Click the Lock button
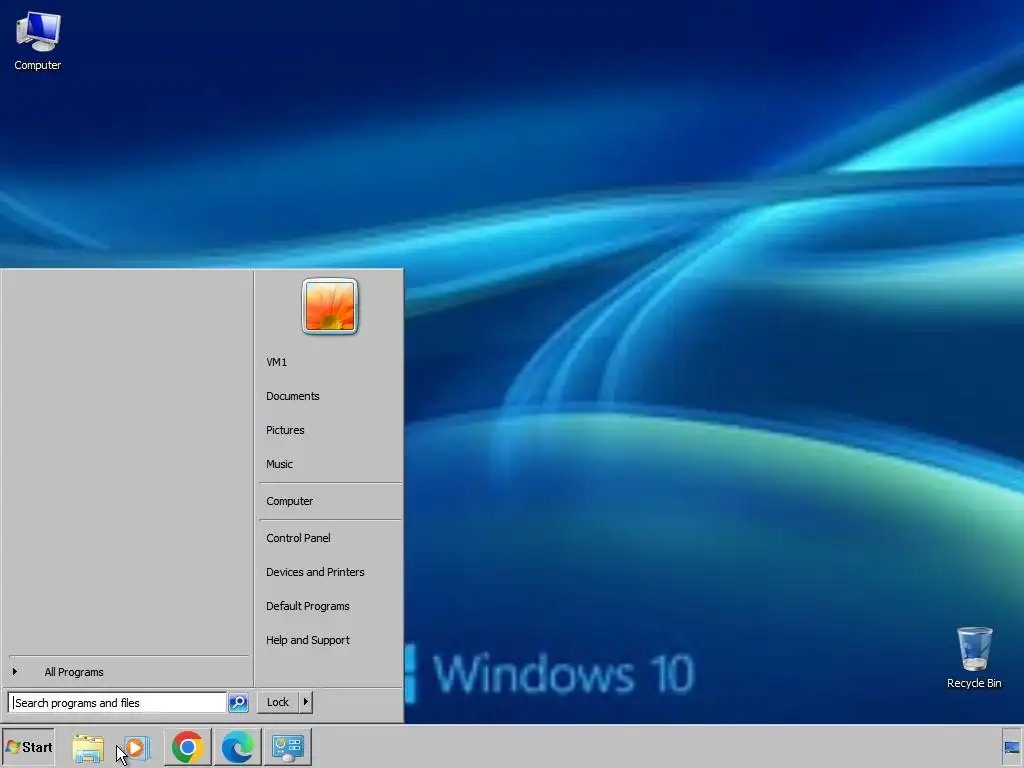Image resolution: width=1024 pixels, height=768 pixels. click(278, 702)
